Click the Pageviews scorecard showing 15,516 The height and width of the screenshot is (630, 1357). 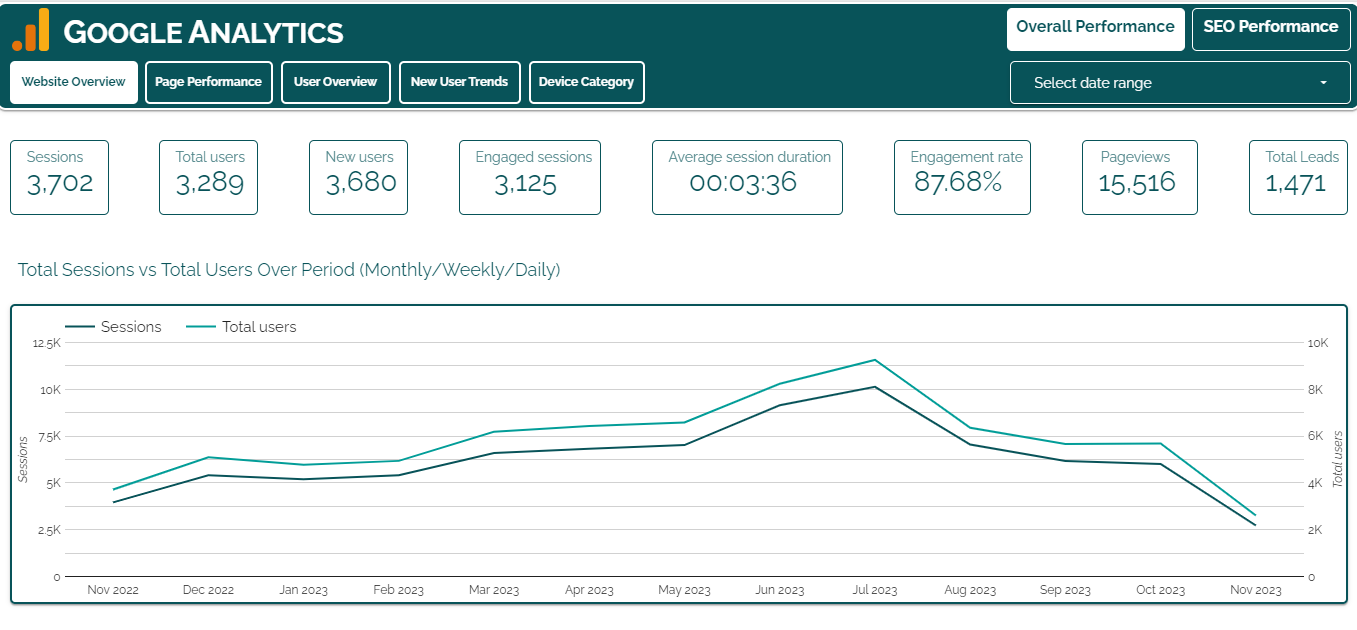point(1139,177)
